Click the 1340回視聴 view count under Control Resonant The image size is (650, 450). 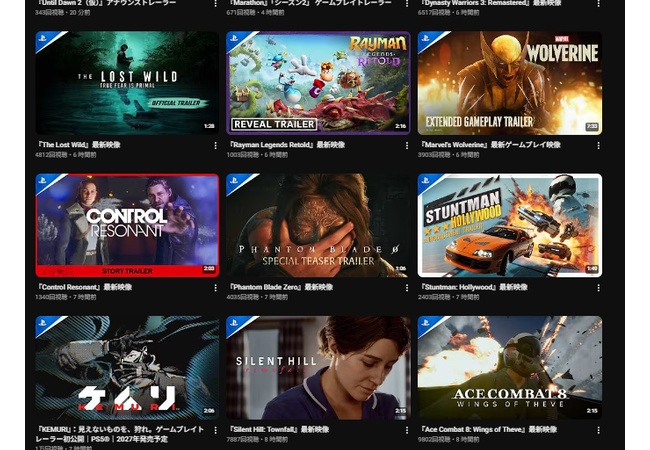click(51, 297)
